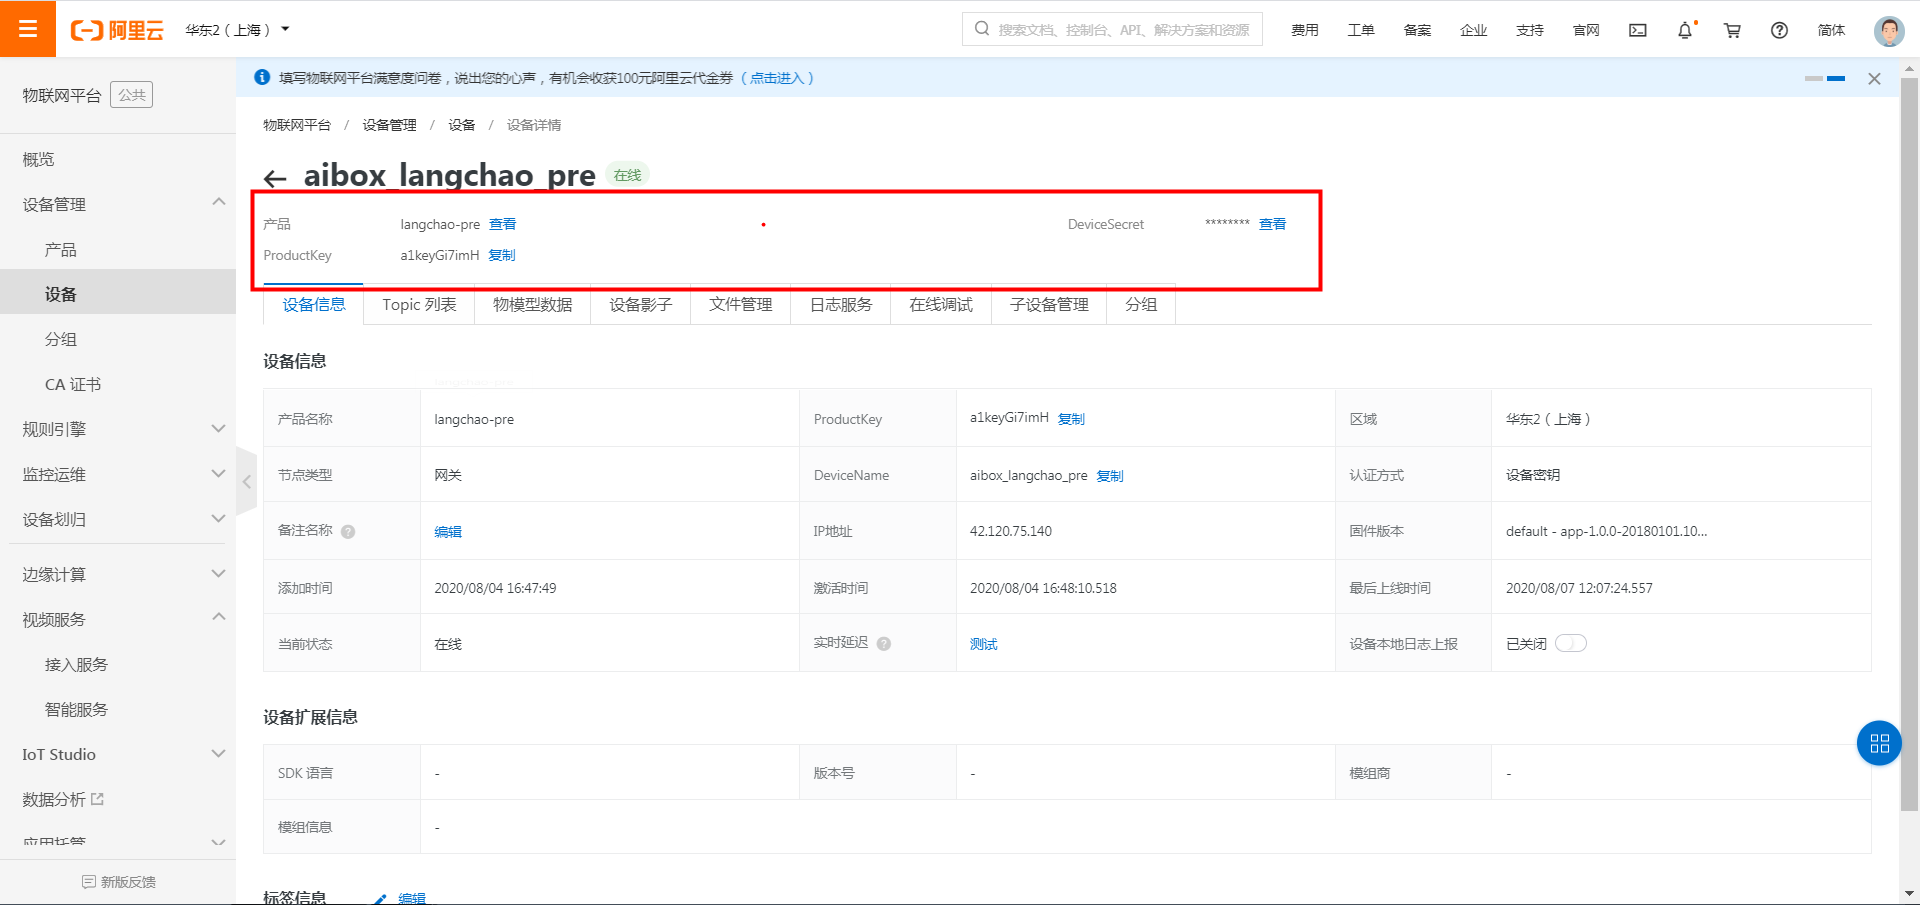Image resolution: width=1920 pixels, height=905 pixels.
Task: Expand the 边缘计算 sidebar section
Action: [219, 573]
